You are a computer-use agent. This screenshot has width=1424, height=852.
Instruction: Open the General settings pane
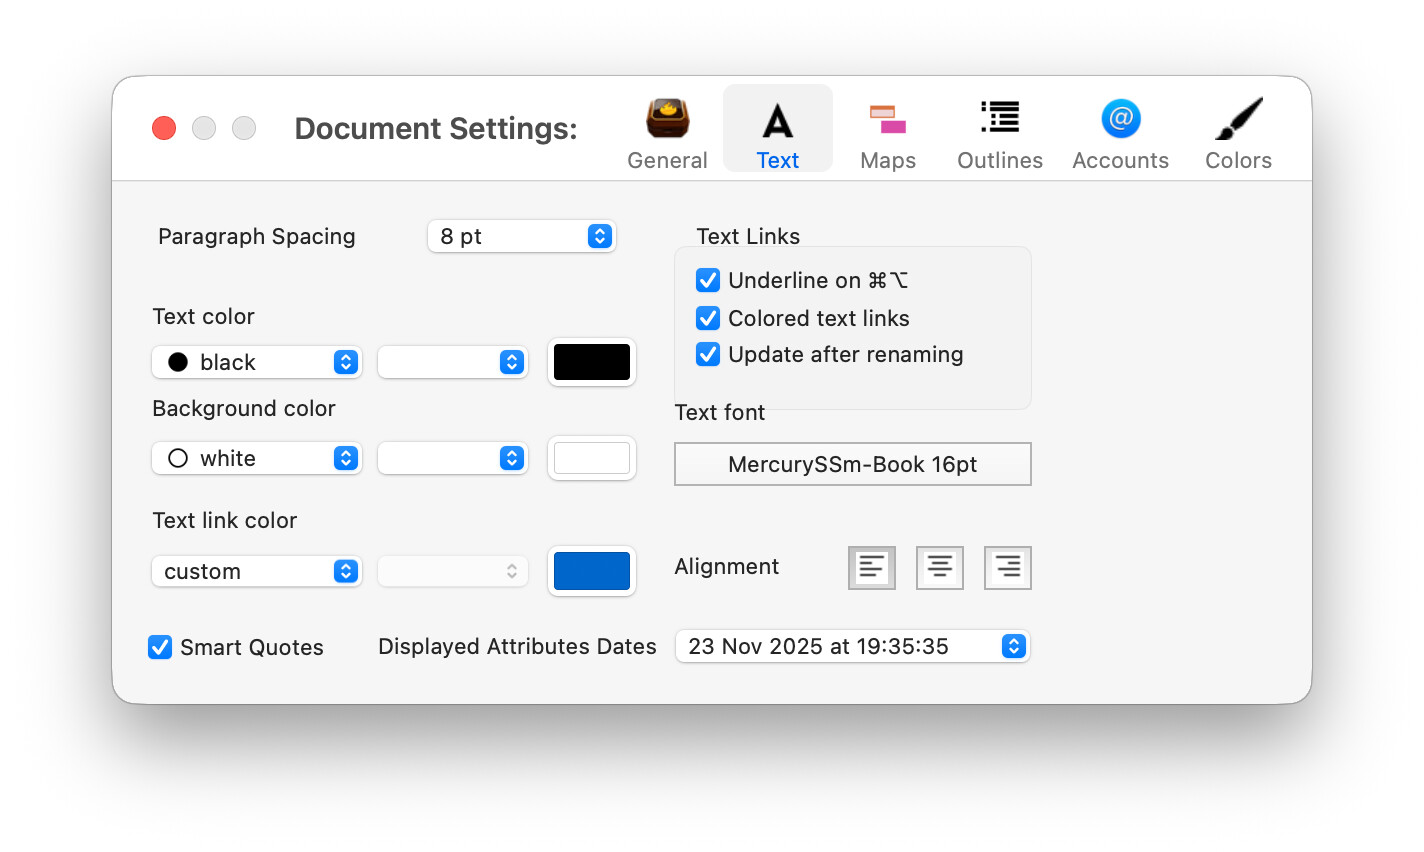point(667,132)
